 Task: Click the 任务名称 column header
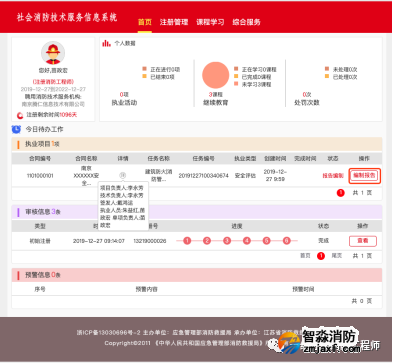(x=159, y=159)
